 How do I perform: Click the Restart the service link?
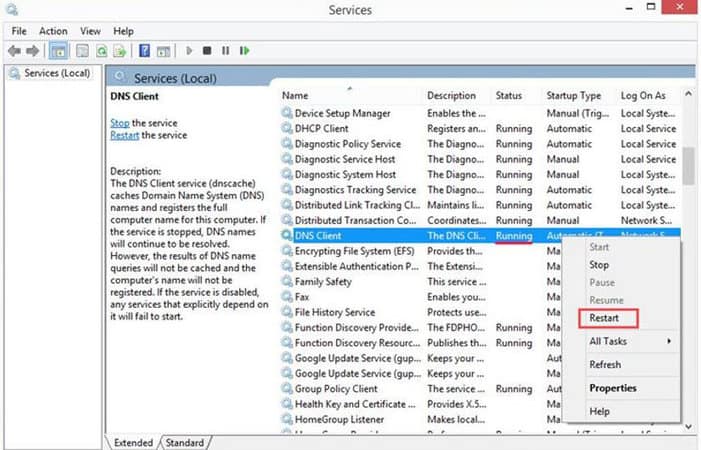pyautogui.click(x=124, y=135)
